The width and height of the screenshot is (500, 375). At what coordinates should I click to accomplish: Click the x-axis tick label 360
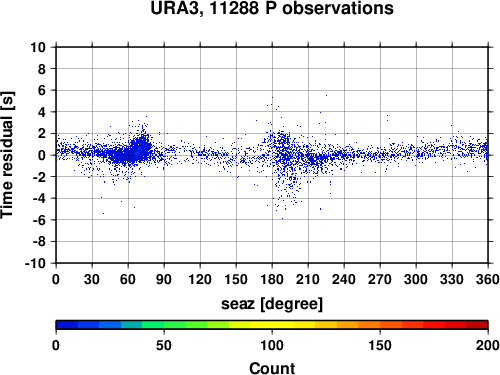tap(488, 279)
